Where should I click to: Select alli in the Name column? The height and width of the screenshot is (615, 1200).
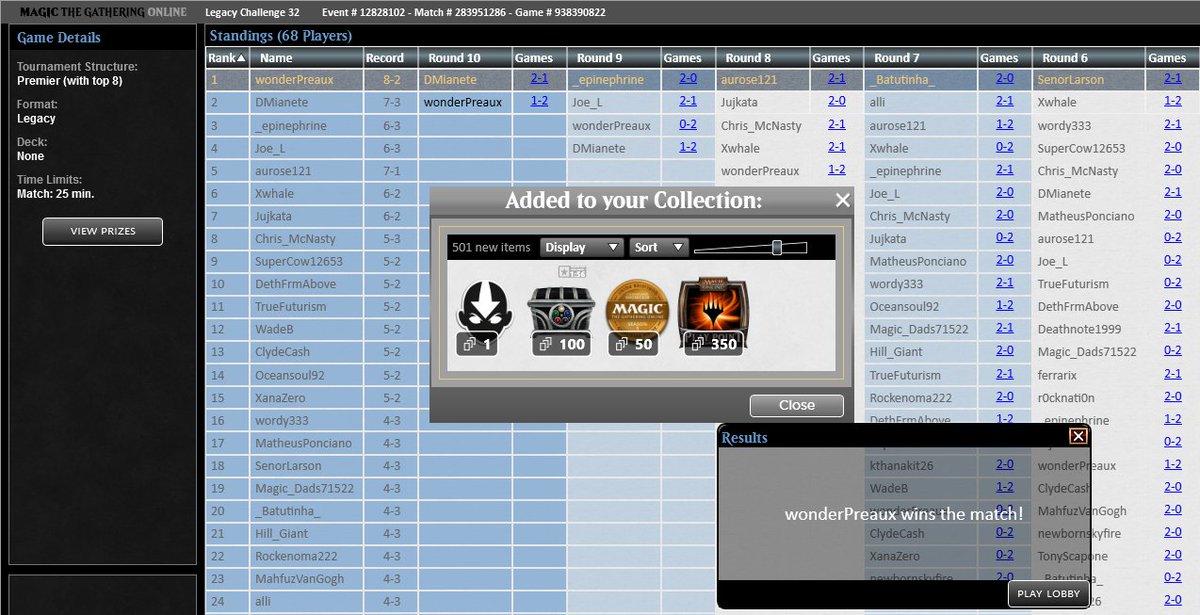point(262,602)
